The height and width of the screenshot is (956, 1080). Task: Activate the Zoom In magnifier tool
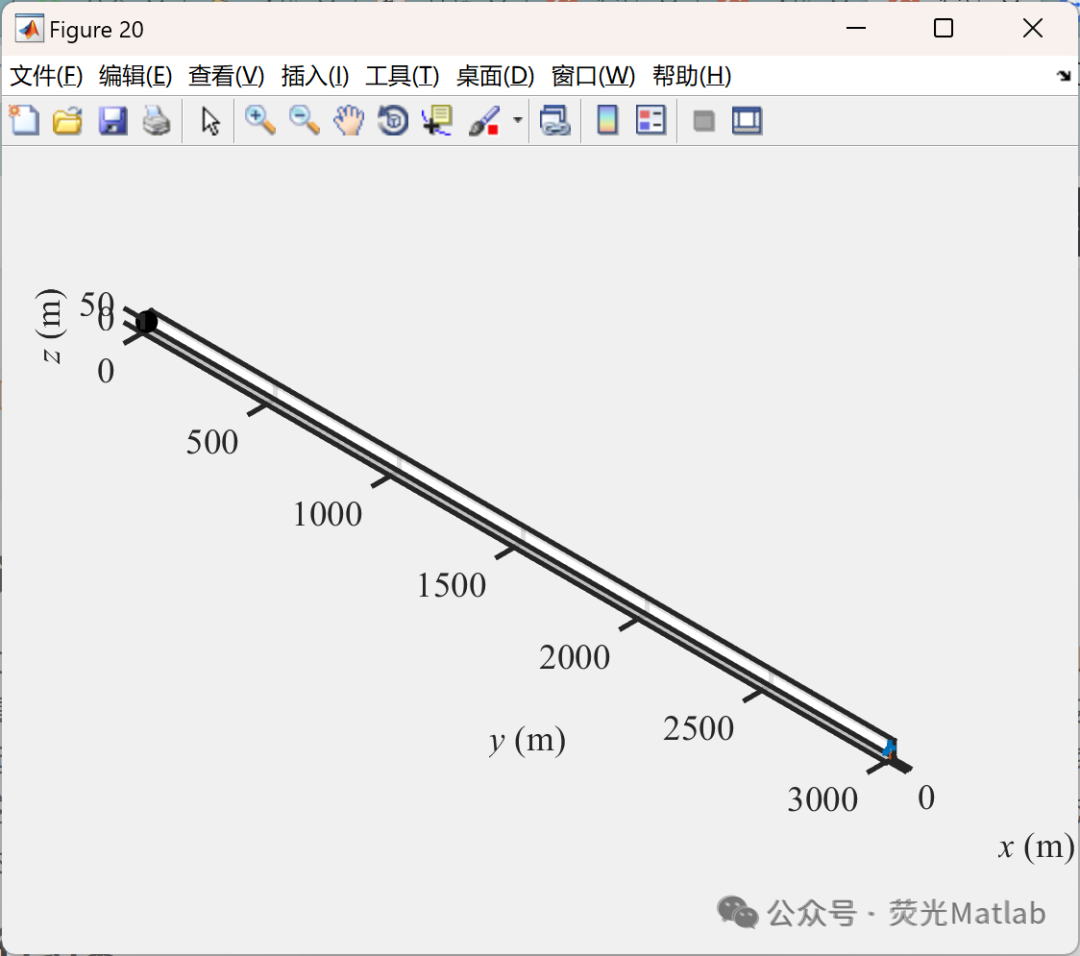click(x=260, y=121)
